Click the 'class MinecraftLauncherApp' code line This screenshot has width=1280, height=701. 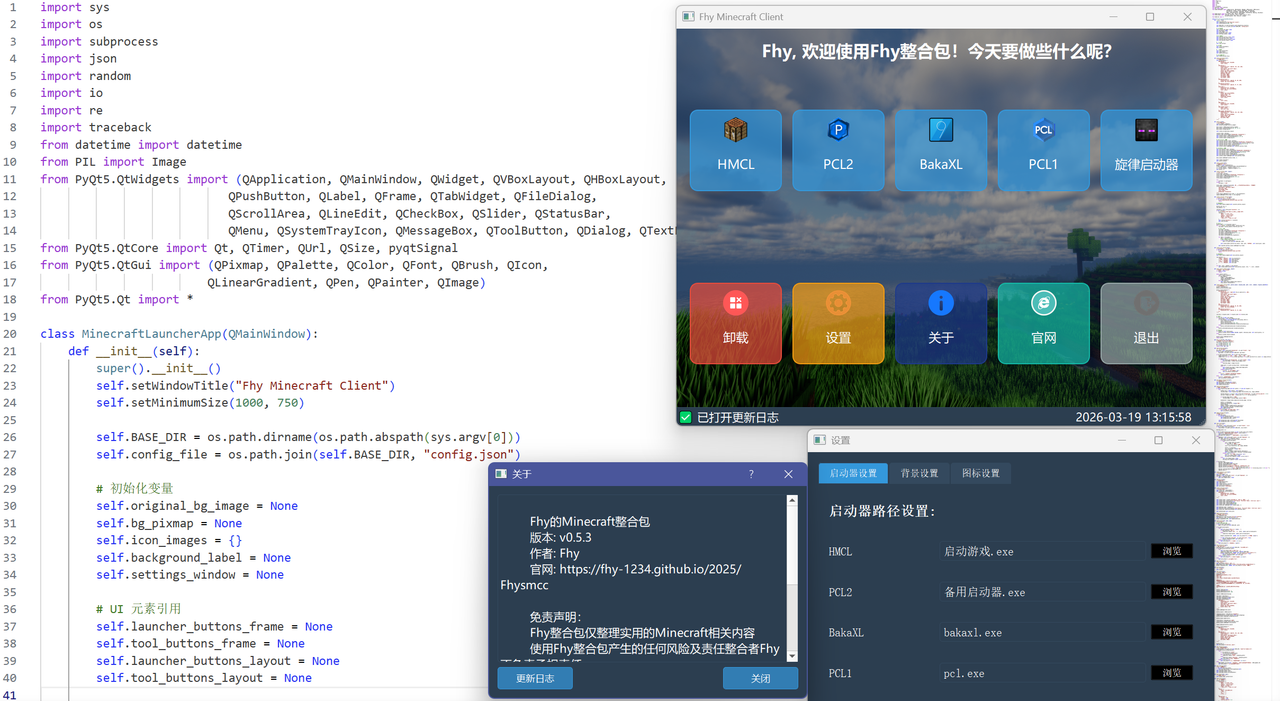(x=179, y=333)
